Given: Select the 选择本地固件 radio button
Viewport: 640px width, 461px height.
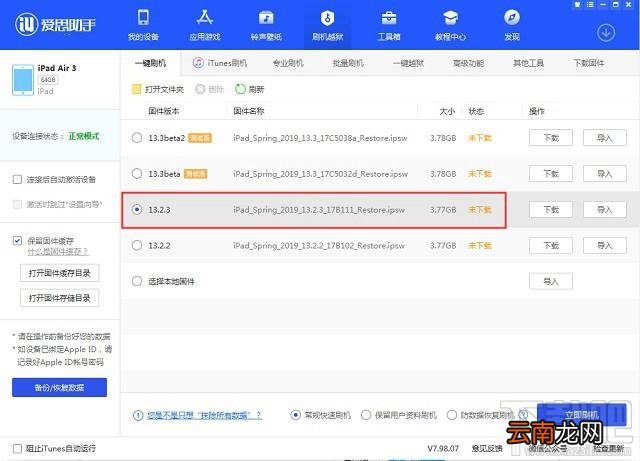Looking at the screenshot, I should click(137, 281).
